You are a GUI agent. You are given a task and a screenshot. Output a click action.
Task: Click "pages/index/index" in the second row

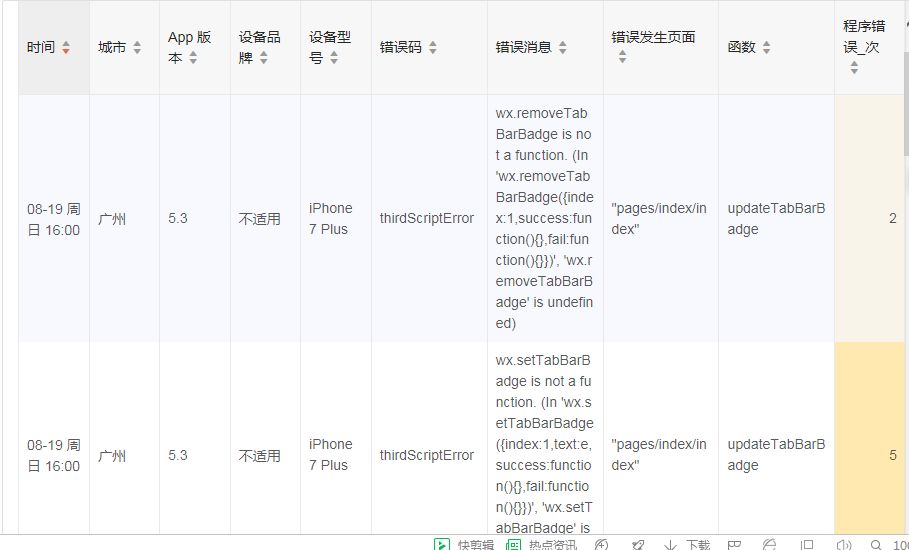click(659, 455)
